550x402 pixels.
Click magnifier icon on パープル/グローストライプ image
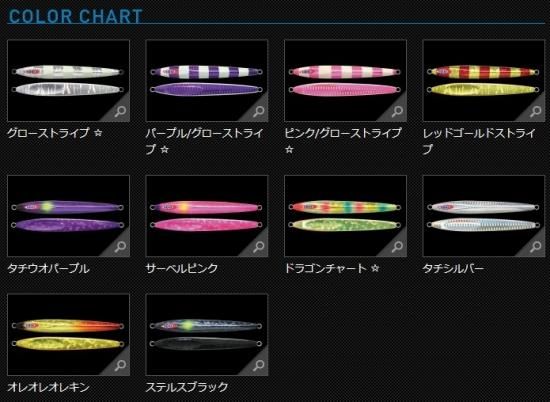(x=259, y=112)
